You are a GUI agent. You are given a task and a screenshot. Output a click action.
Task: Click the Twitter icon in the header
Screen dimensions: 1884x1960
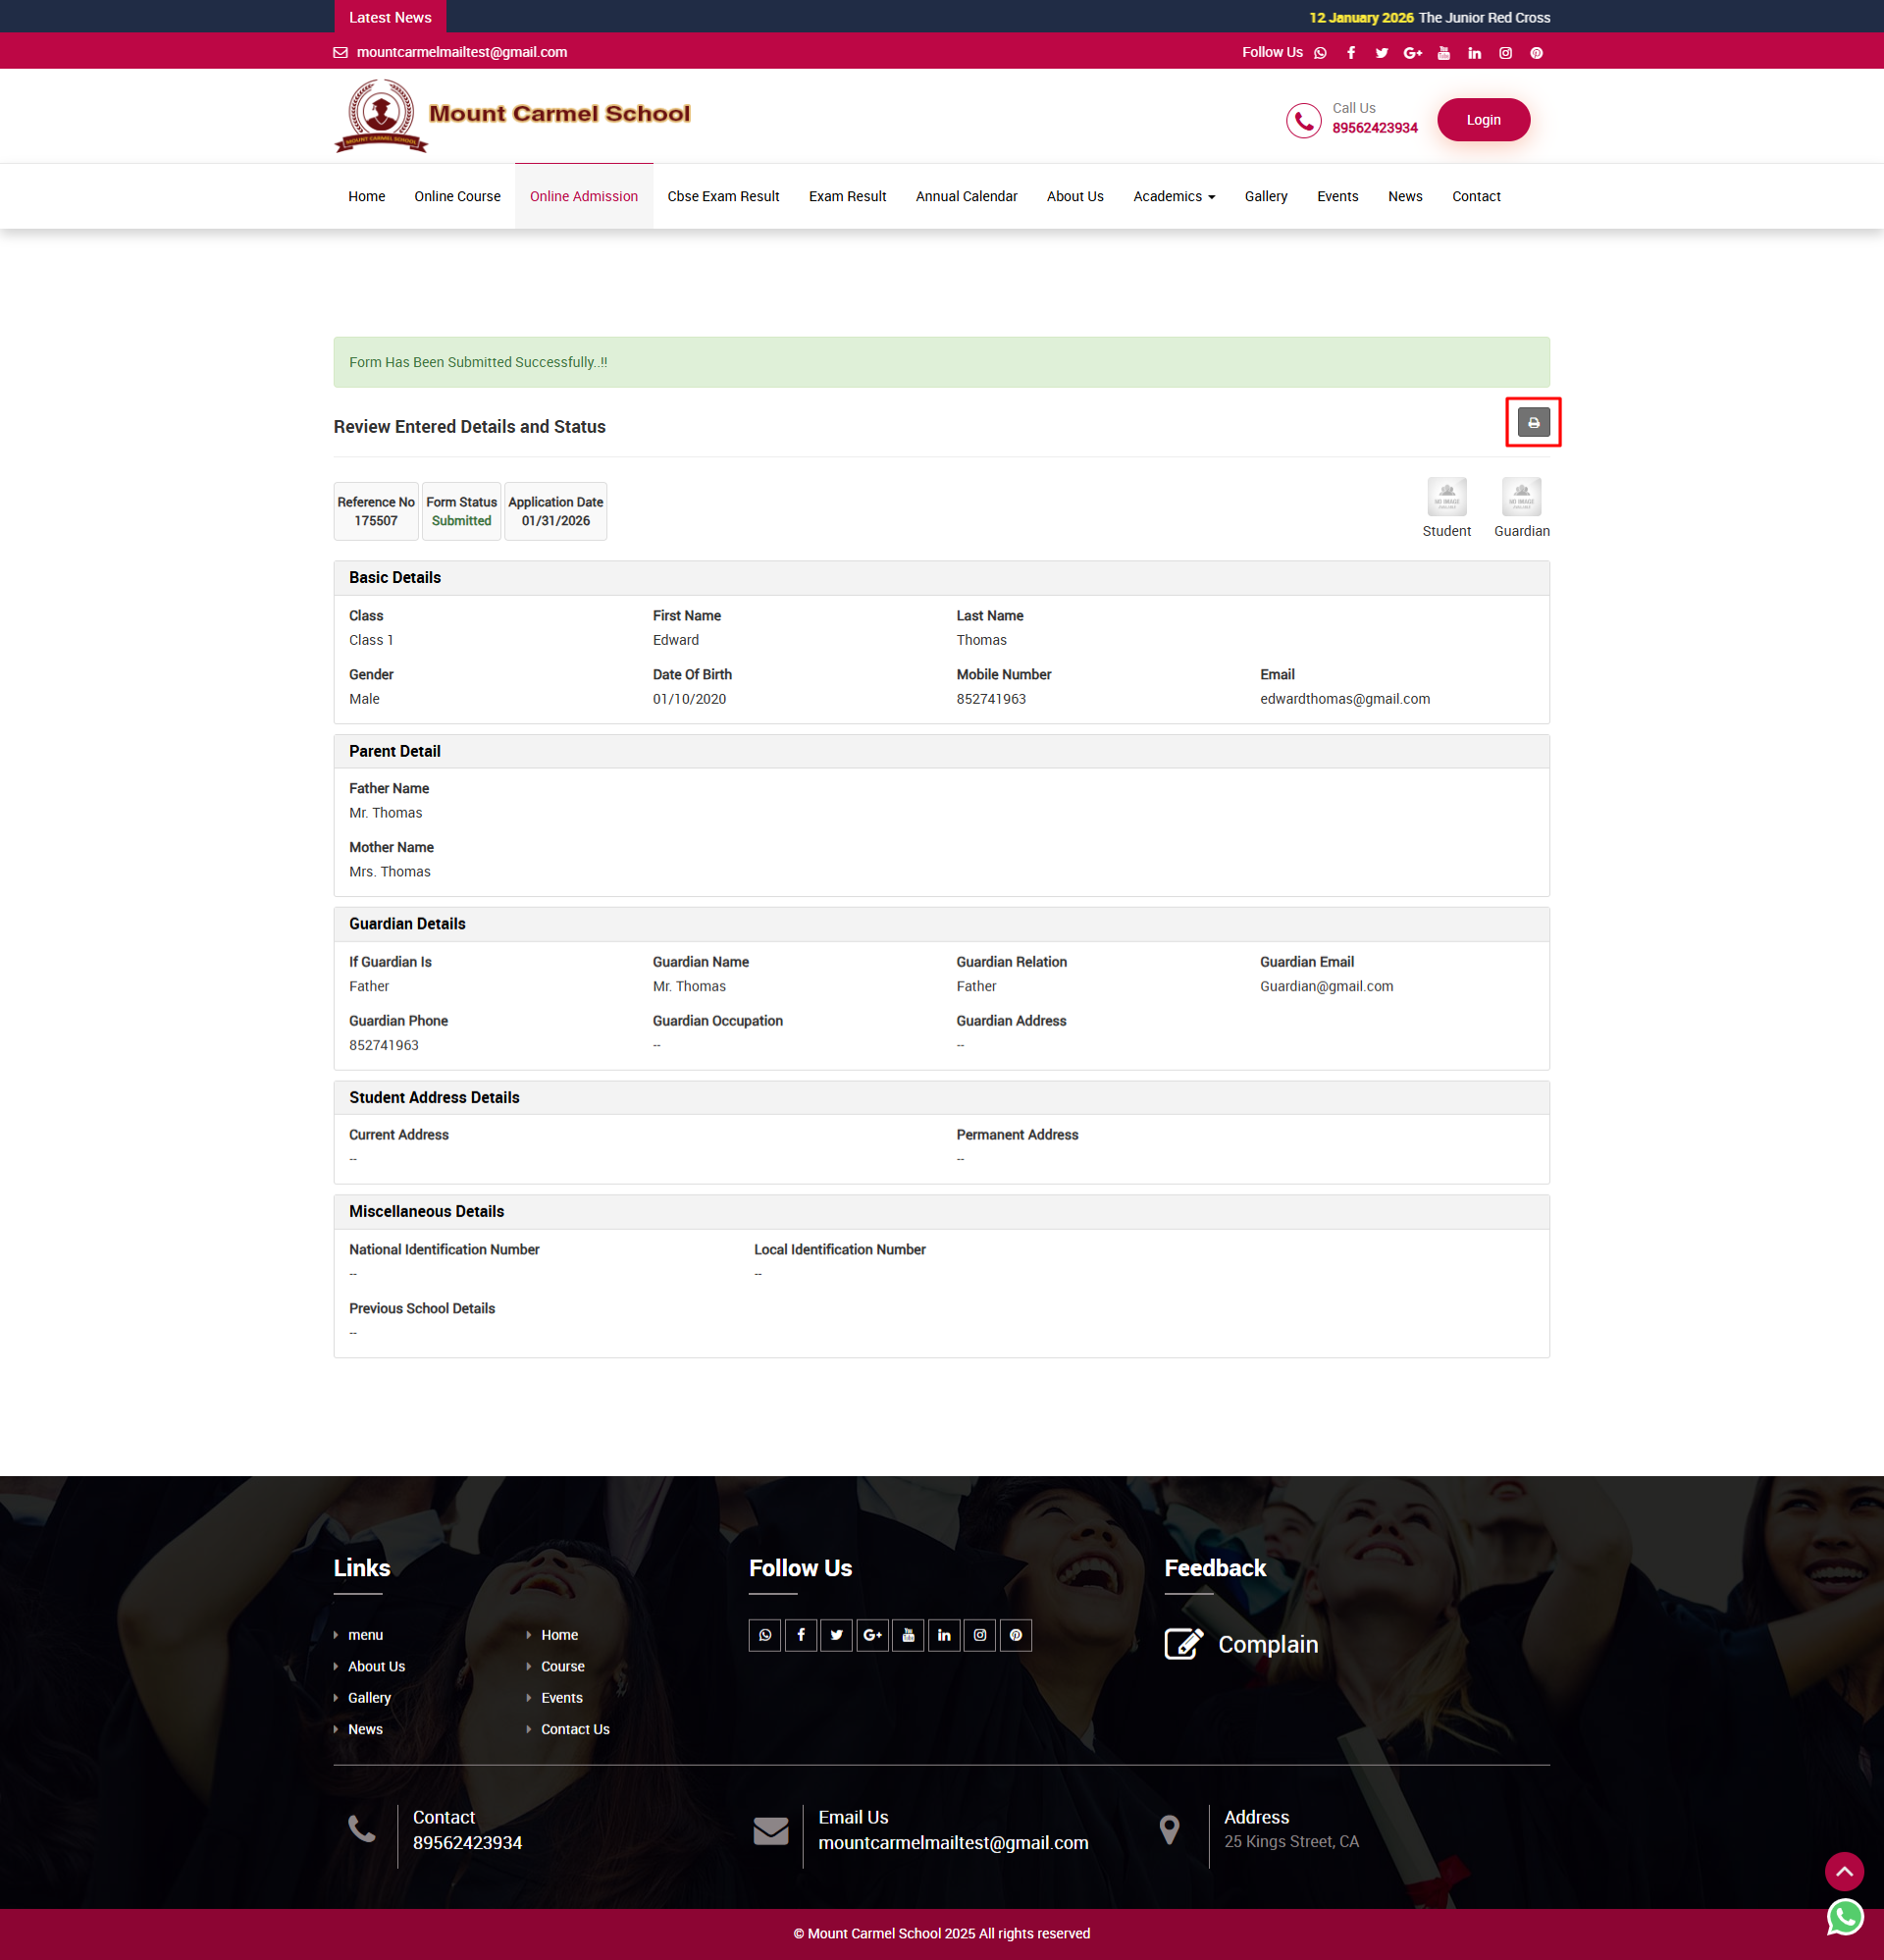pos(1382,53)
